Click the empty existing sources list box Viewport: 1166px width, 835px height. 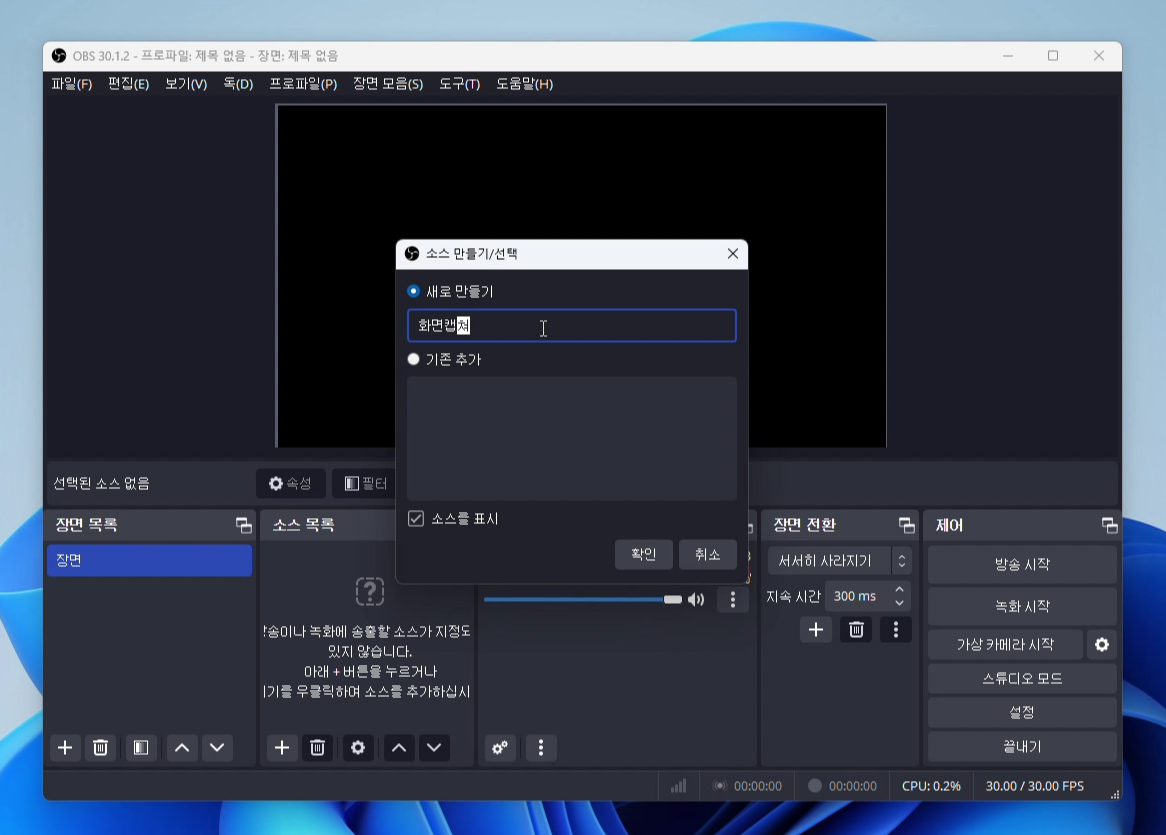point(572,438)
